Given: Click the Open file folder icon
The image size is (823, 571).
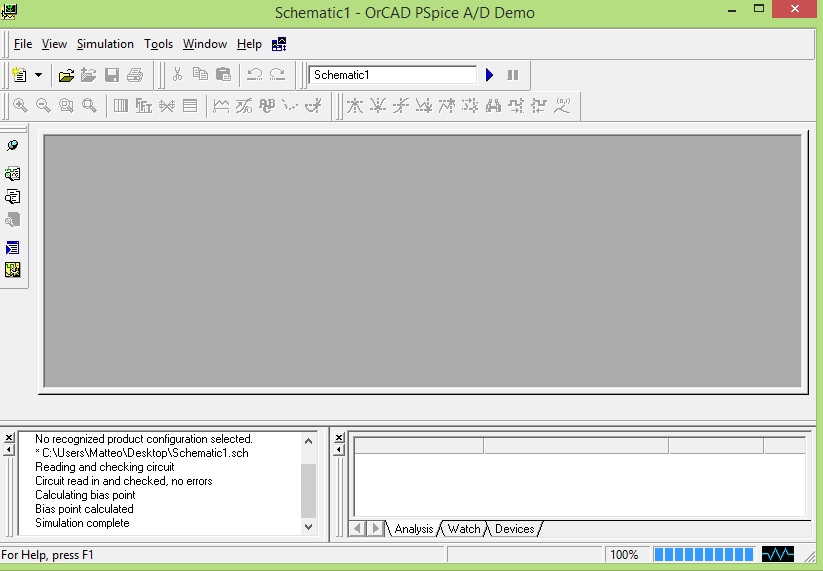Looking at the screenshot, I should point(66,75).
